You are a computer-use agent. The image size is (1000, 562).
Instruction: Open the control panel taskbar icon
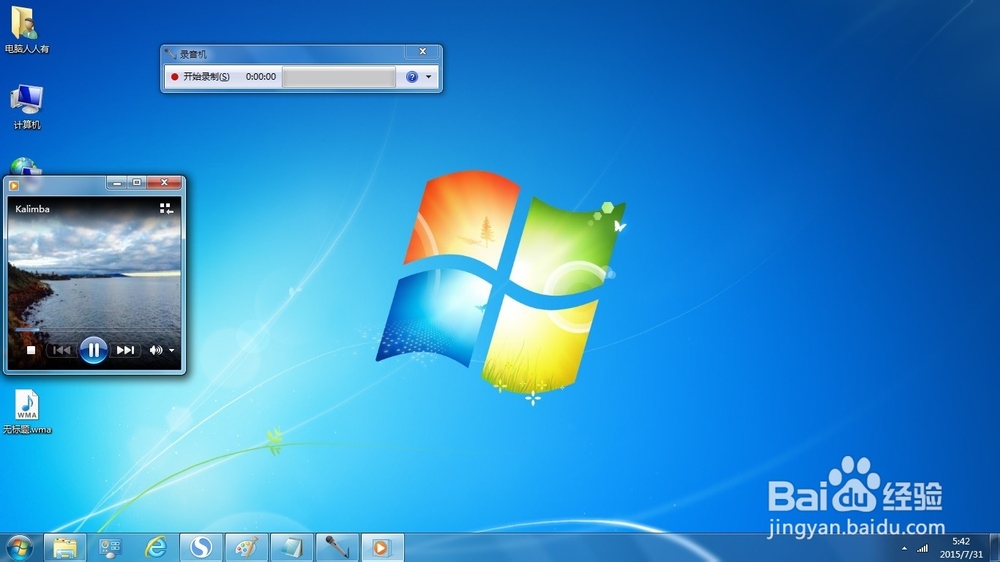(110, 547)
